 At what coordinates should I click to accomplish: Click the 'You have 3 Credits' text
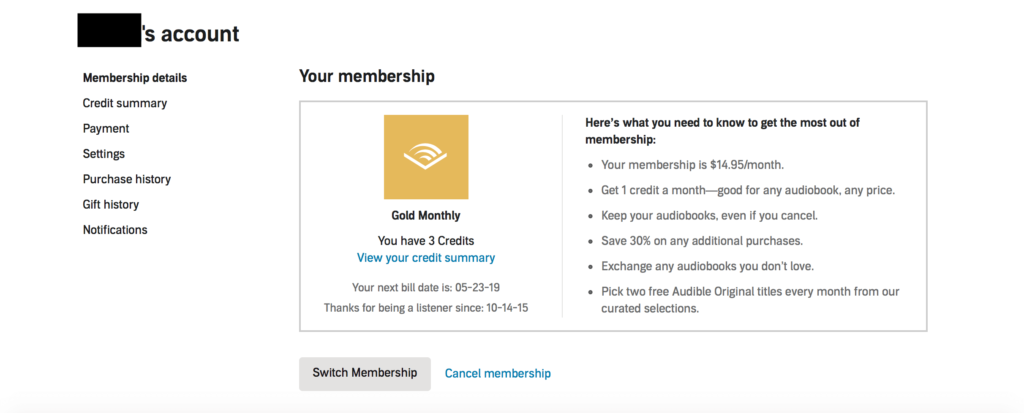(426, 240)
